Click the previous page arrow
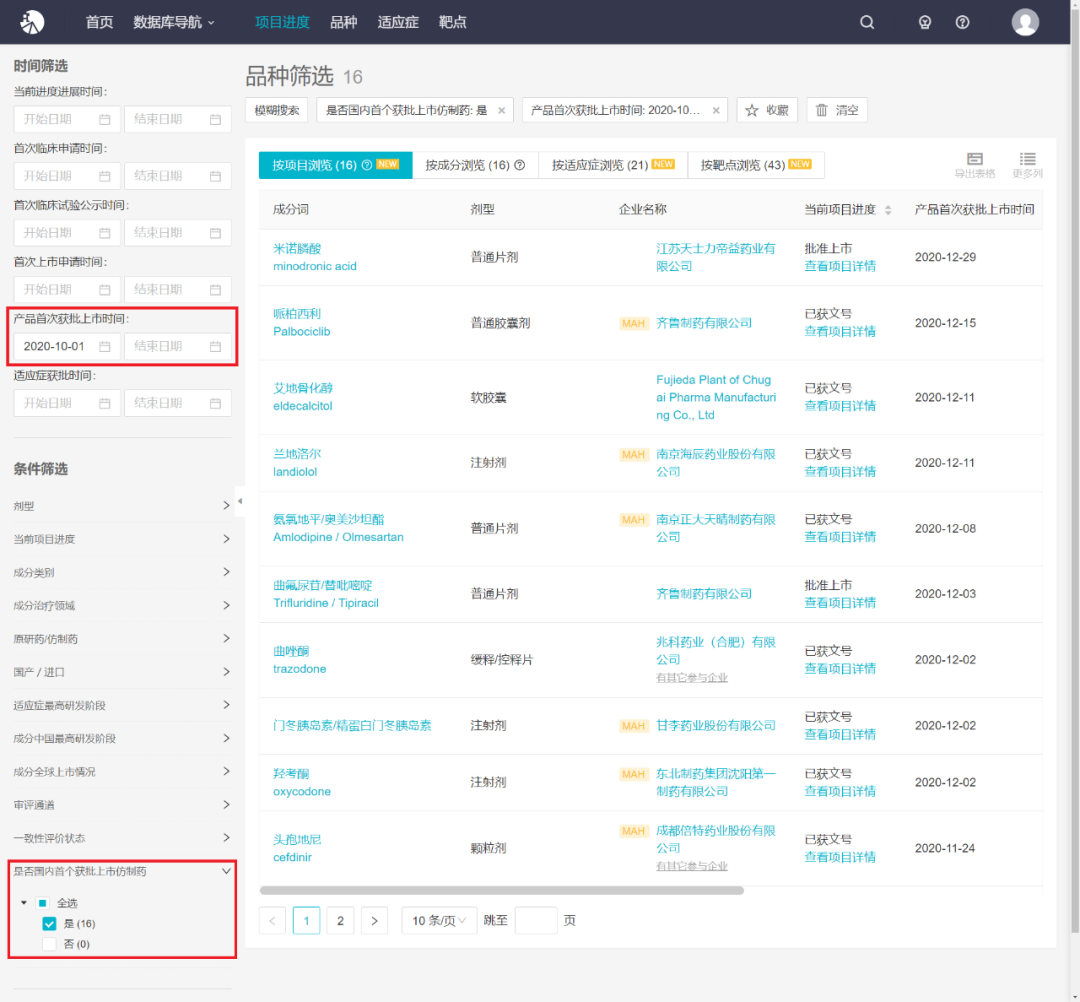This screenshot has width=1080, height=1002. coord(273,921)
